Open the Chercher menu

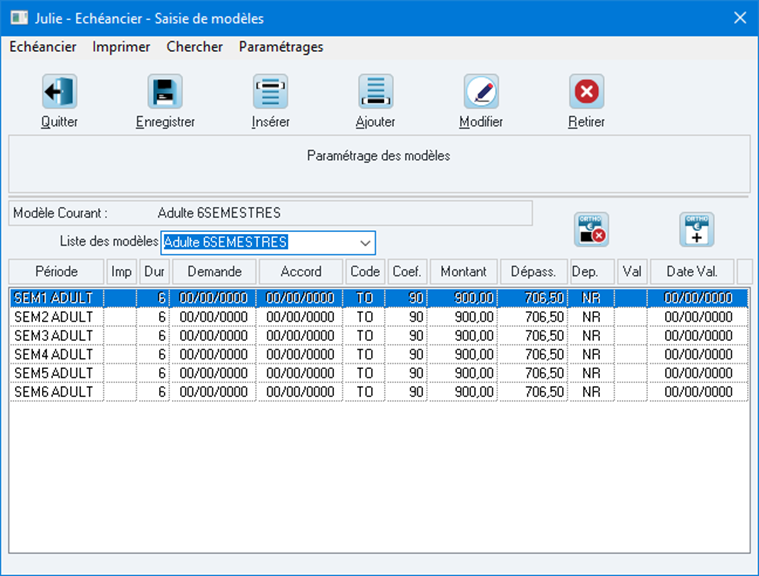pyautogui.click(x=195, y=46)
